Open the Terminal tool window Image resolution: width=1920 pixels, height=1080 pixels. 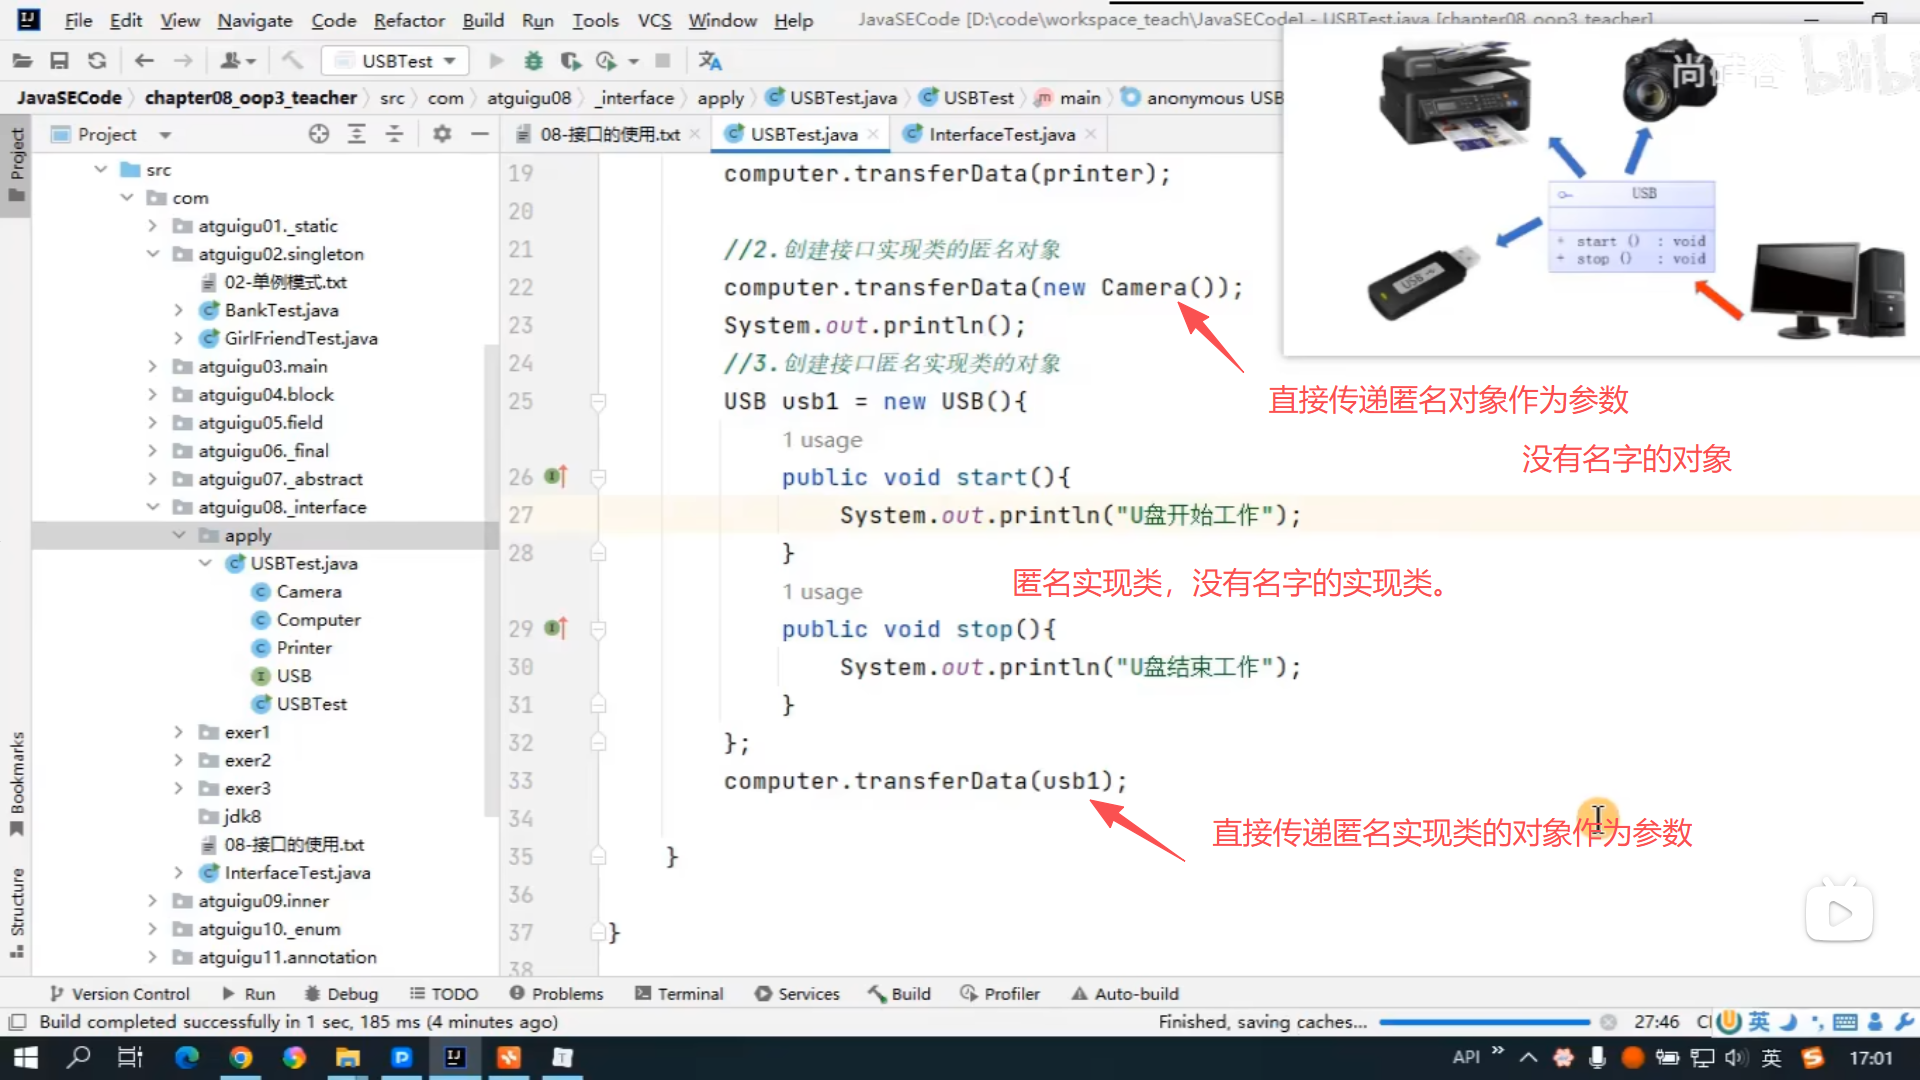[679, 994]
